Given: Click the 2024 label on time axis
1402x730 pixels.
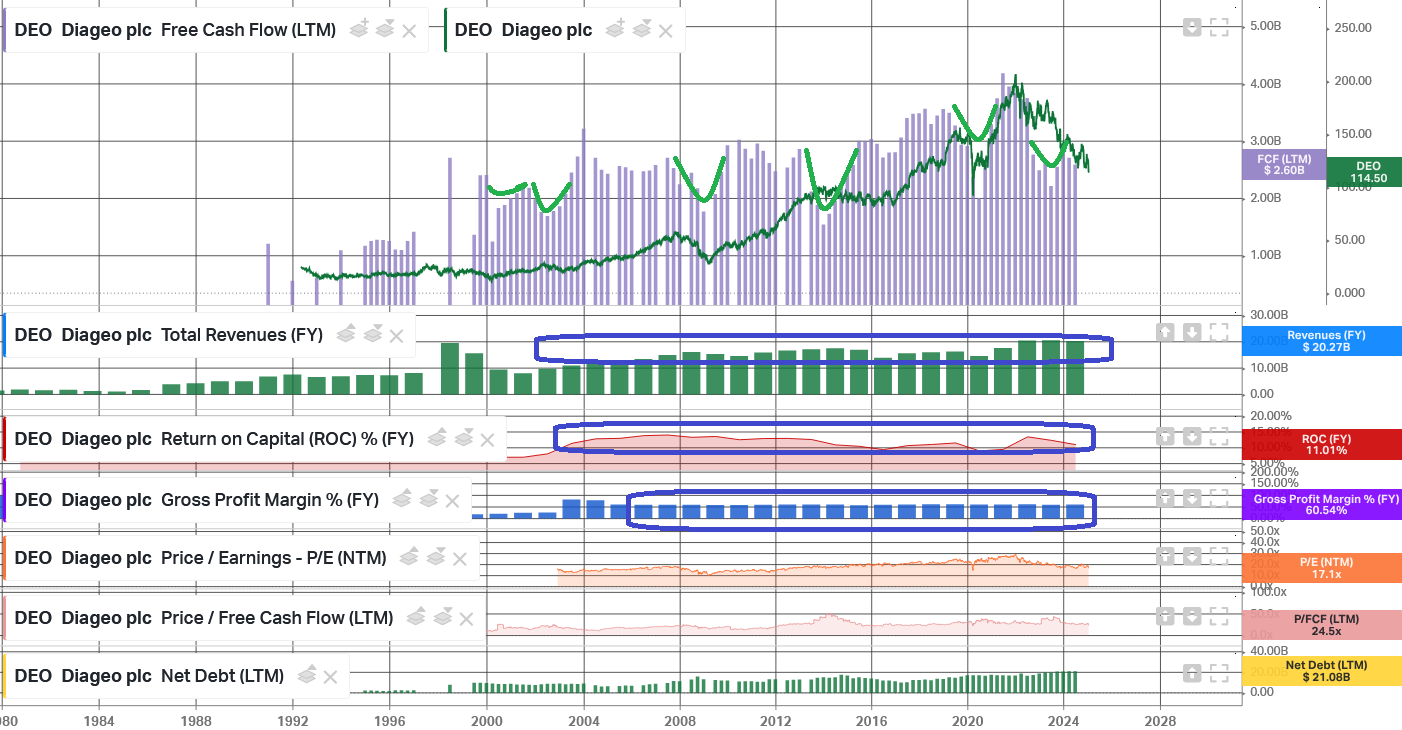Looking at the screenshot, I should point(1064,720).
